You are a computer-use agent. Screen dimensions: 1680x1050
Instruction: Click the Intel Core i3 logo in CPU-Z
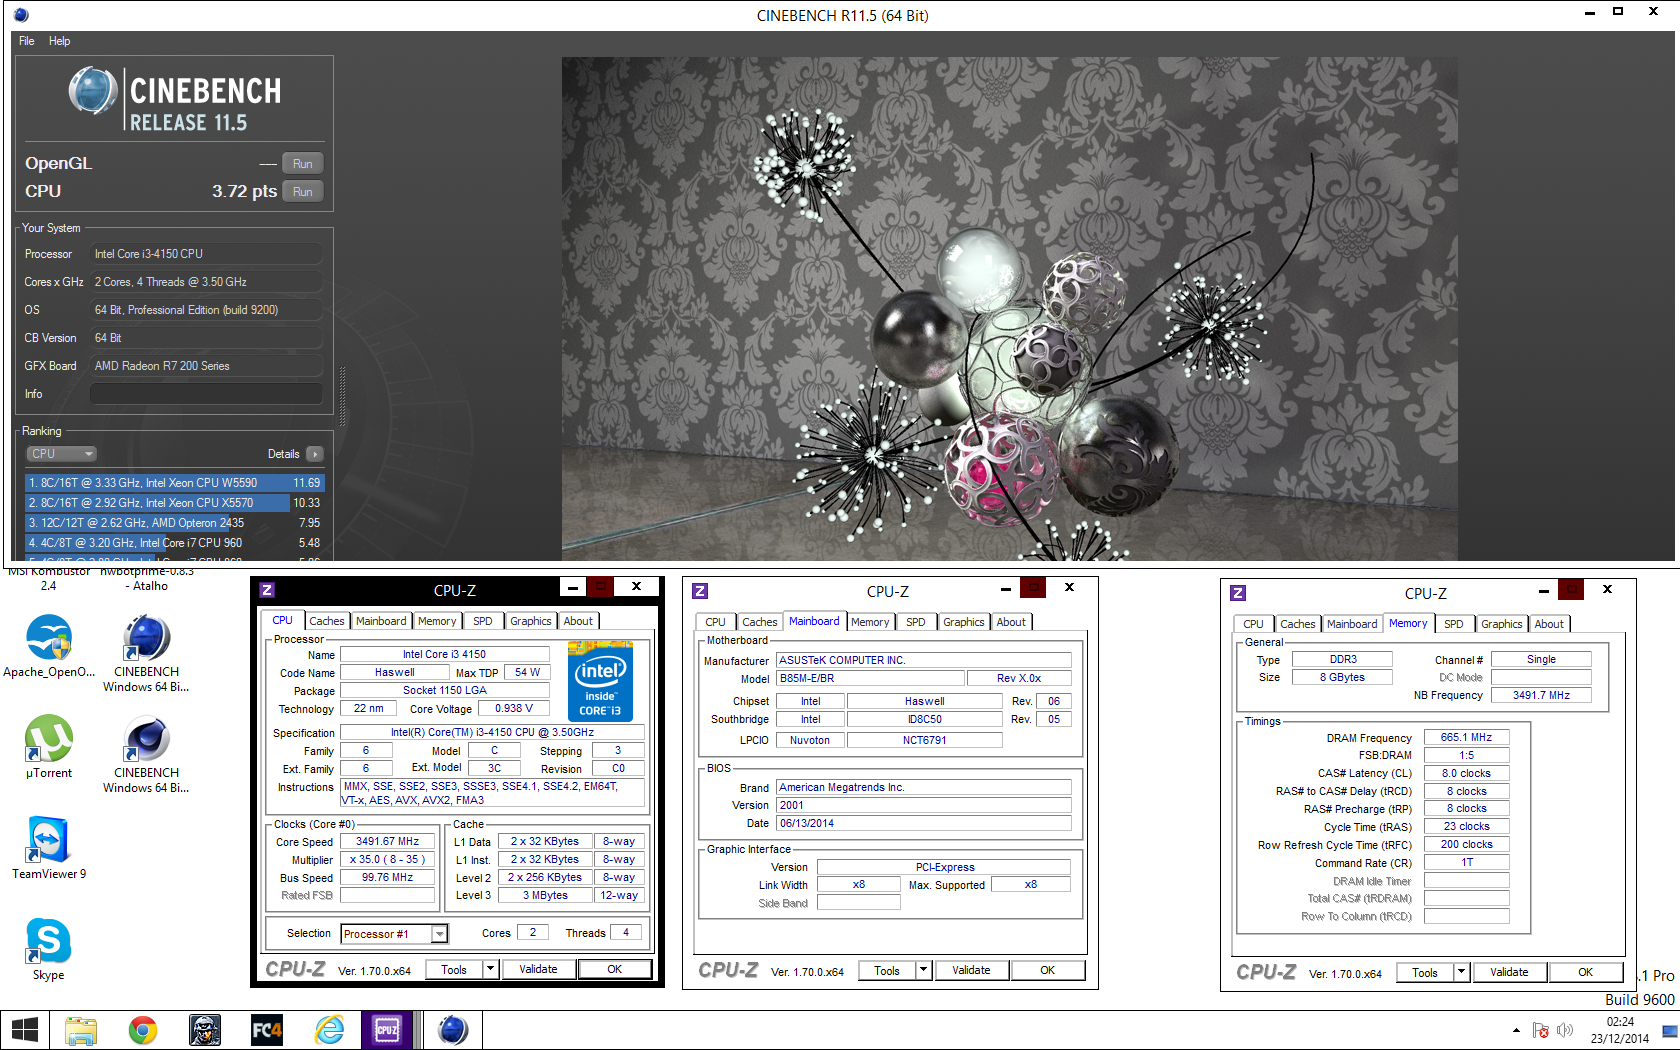coord(600,682)
